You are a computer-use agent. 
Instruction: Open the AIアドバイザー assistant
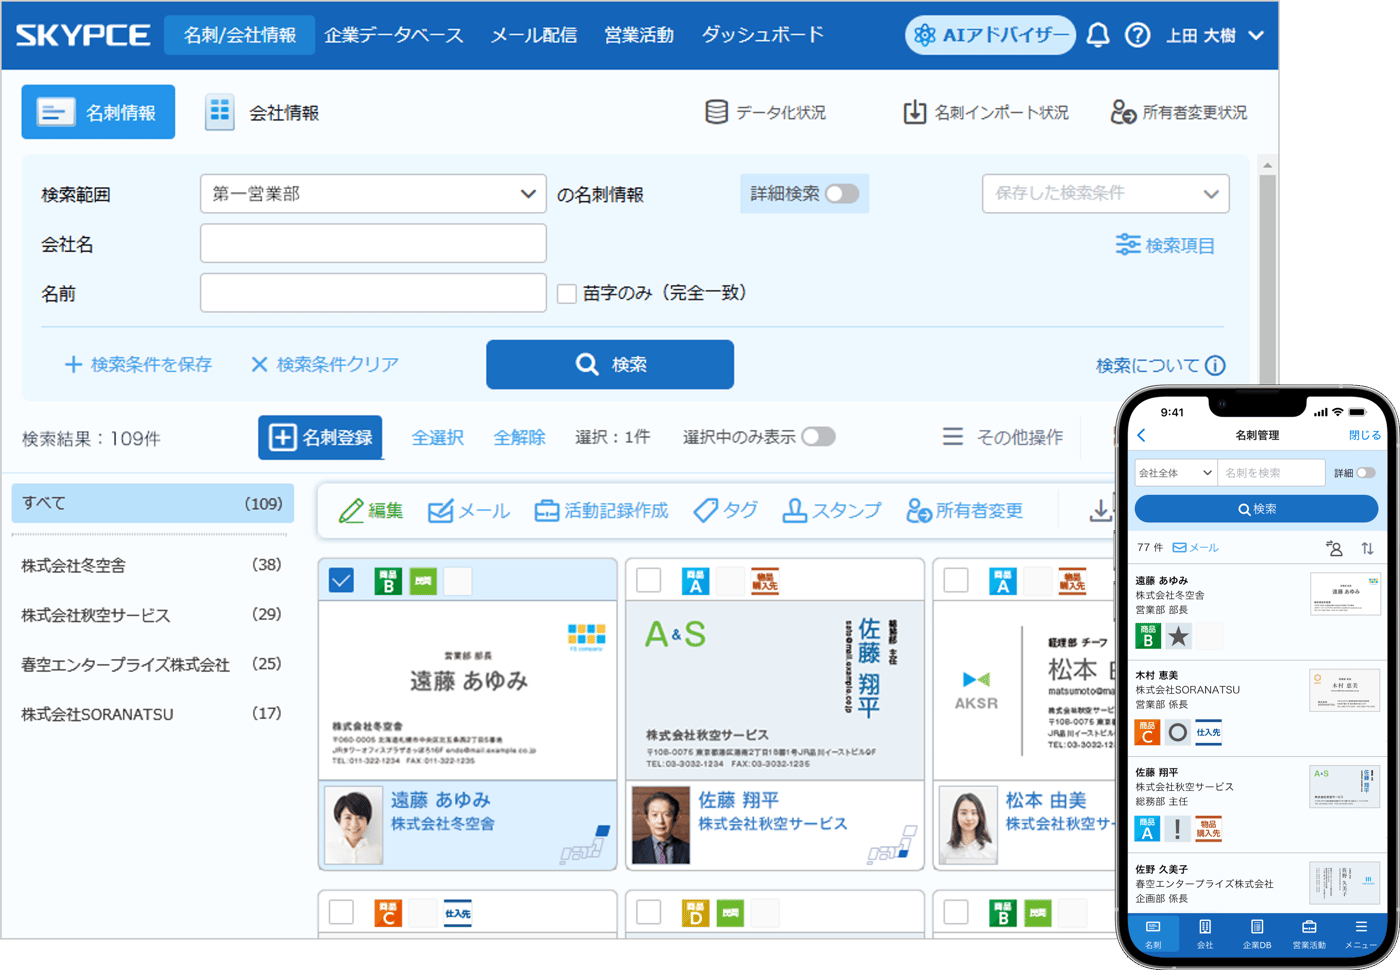pos(990,35)
